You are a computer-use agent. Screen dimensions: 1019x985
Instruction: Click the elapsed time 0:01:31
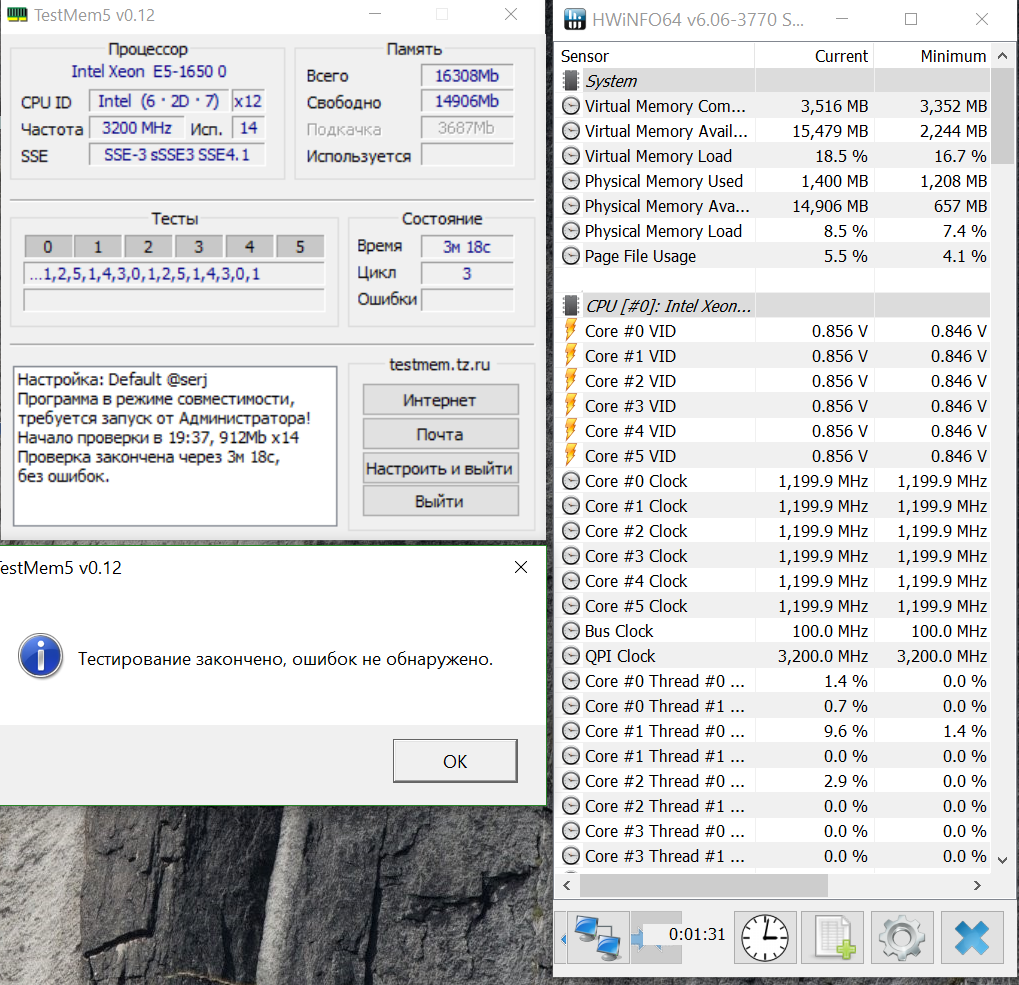[x=697, y=934]
